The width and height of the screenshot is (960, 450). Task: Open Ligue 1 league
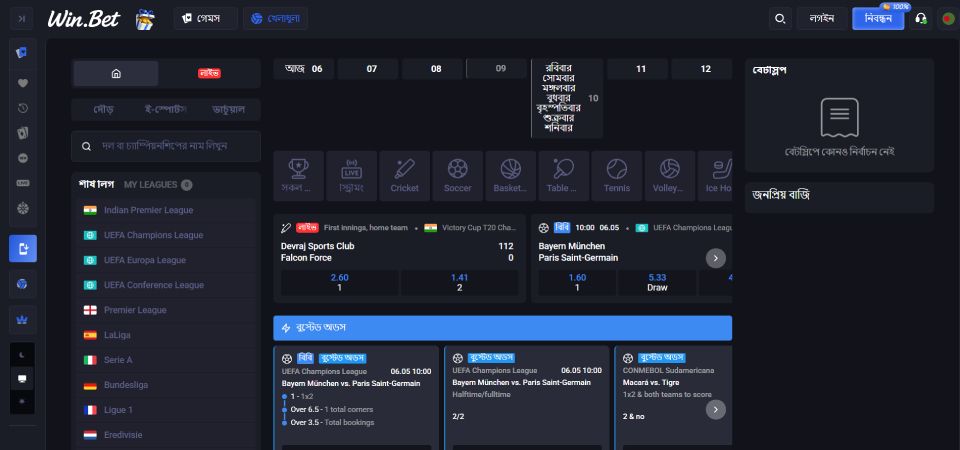pos(166,410)
